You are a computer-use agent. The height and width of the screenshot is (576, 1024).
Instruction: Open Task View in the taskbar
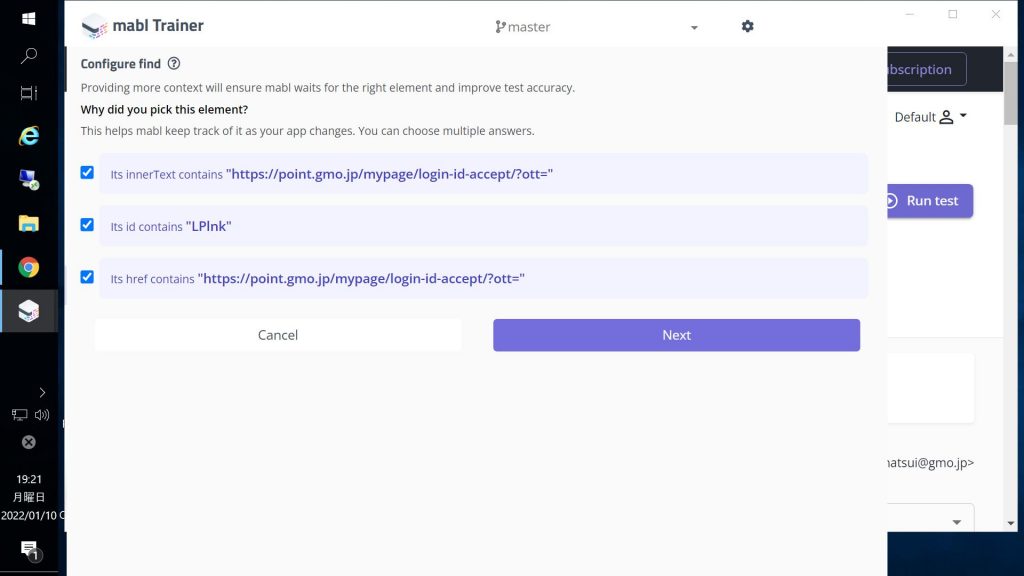29,93
